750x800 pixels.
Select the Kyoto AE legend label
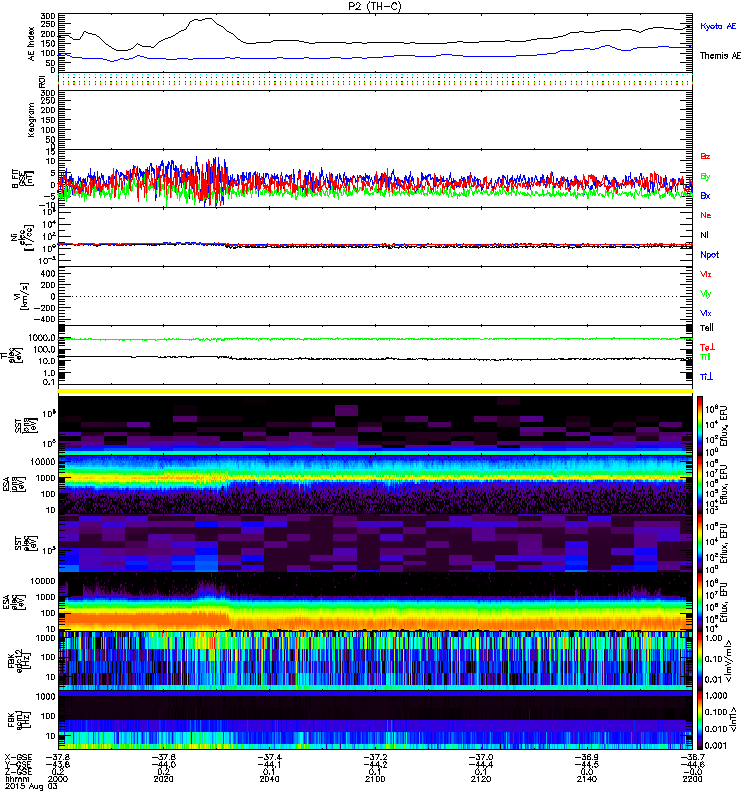[718, 26]
